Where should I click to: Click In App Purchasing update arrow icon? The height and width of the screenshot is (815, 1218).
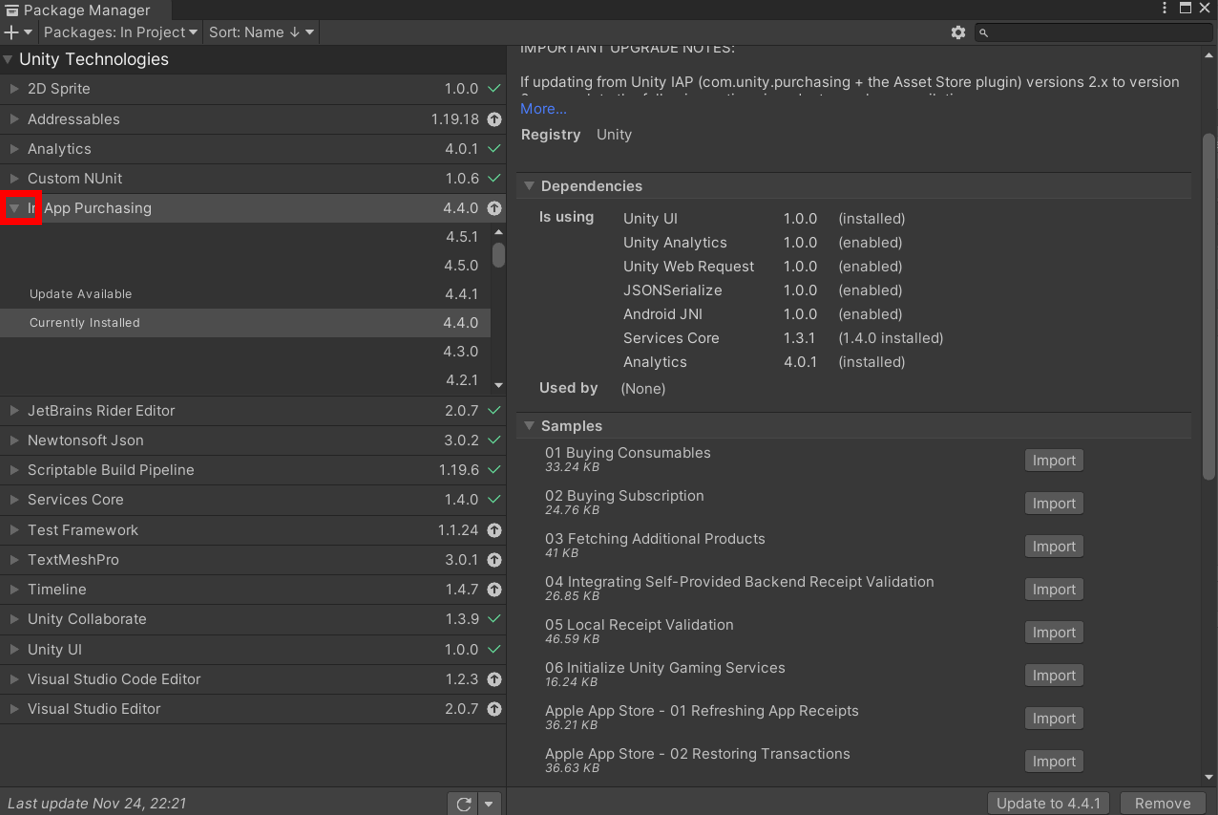click(x=494, y=208)
